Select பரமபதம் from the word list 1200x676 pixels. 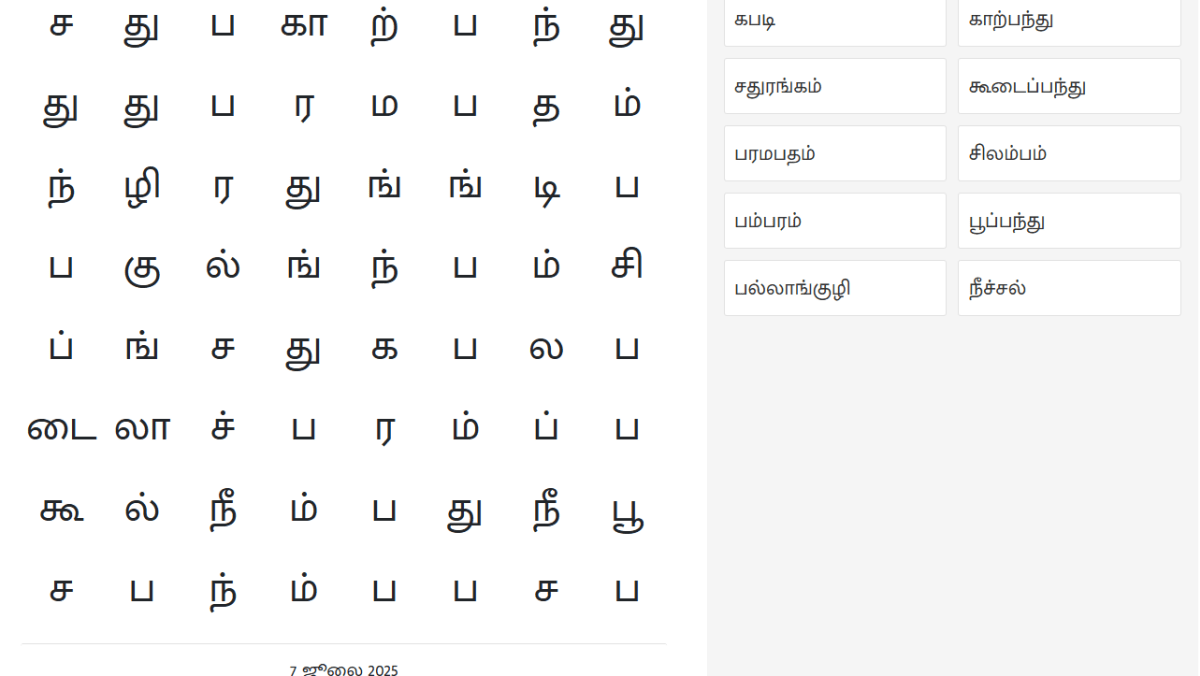[833, 153]
